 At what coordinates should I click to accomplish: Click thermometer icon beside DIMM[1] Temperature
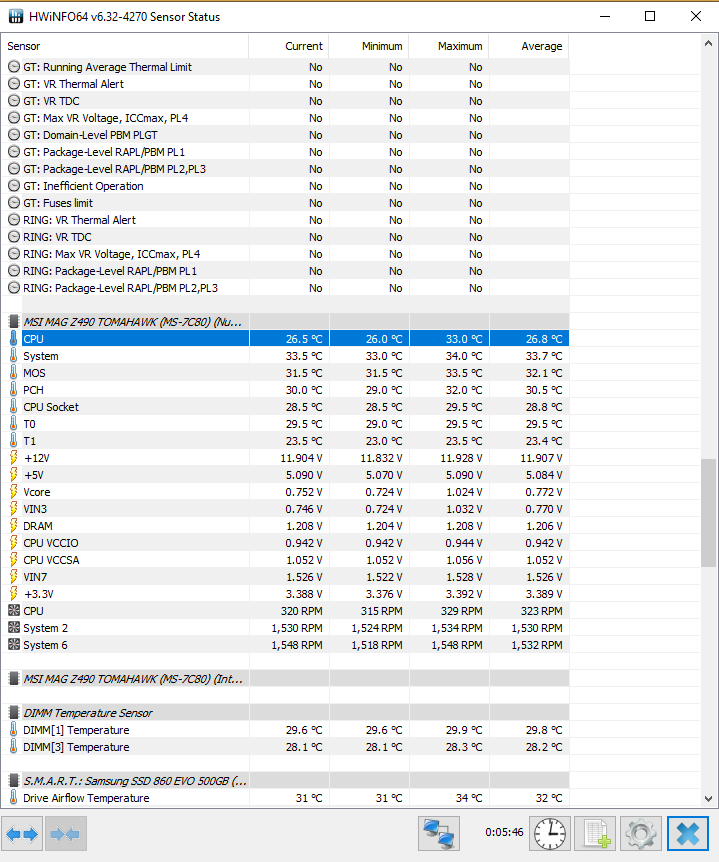pos(14,730)
